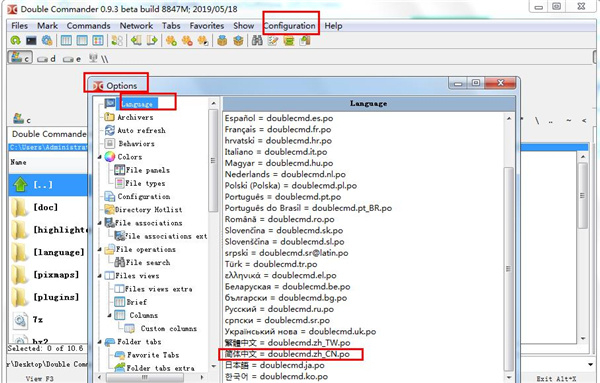Click the Name column header

click(18, 162)
